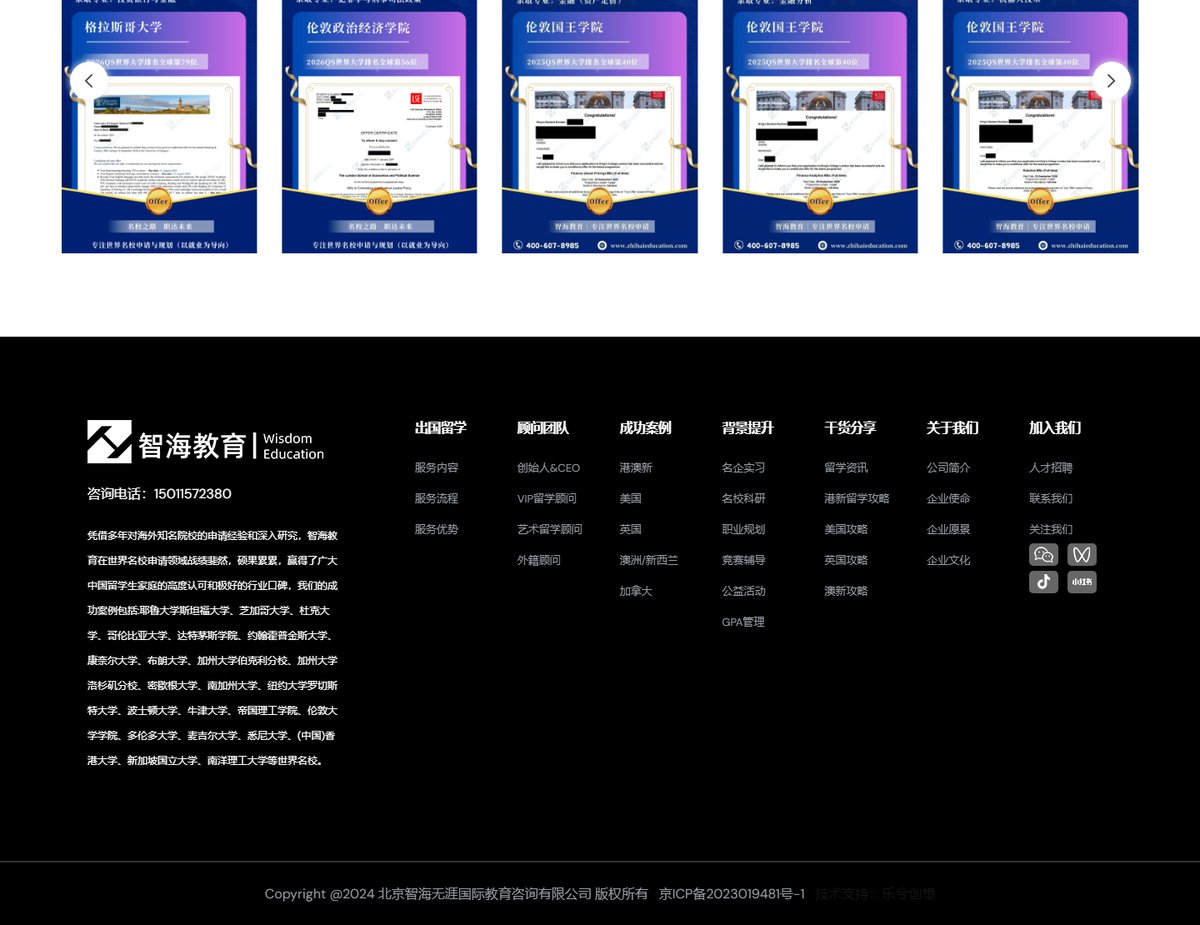
Task: Click the 京ICP备2023019481号-1 record link
Action: (x=732, y=894)
